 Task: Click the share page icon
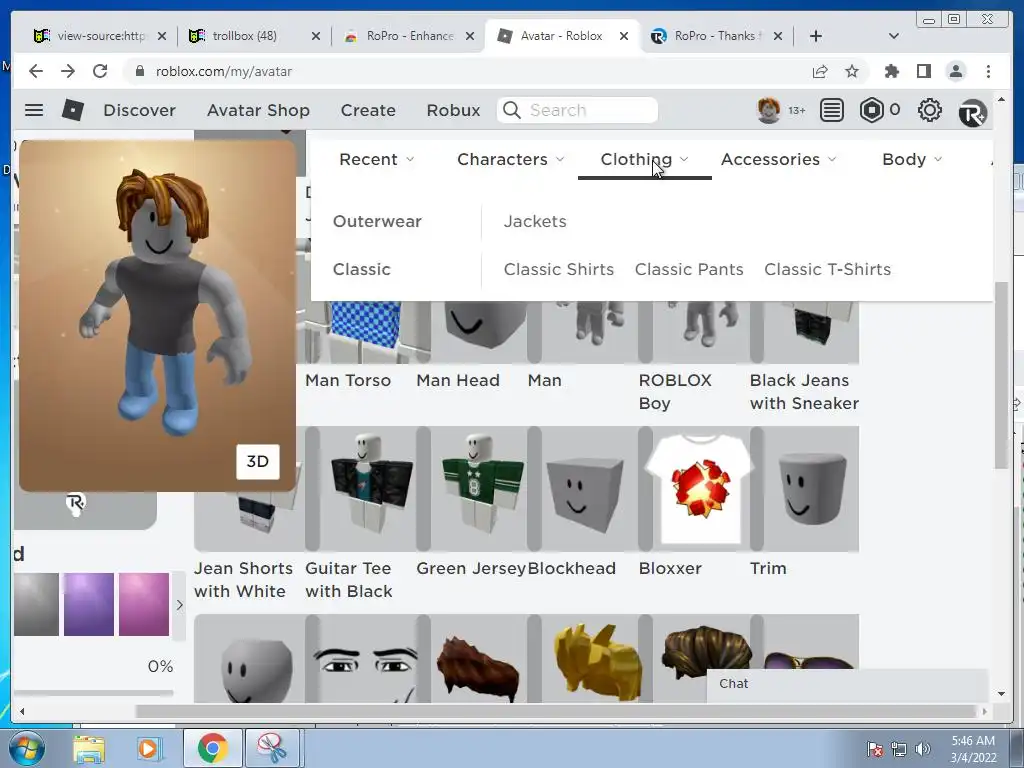[x=820, y=71]
